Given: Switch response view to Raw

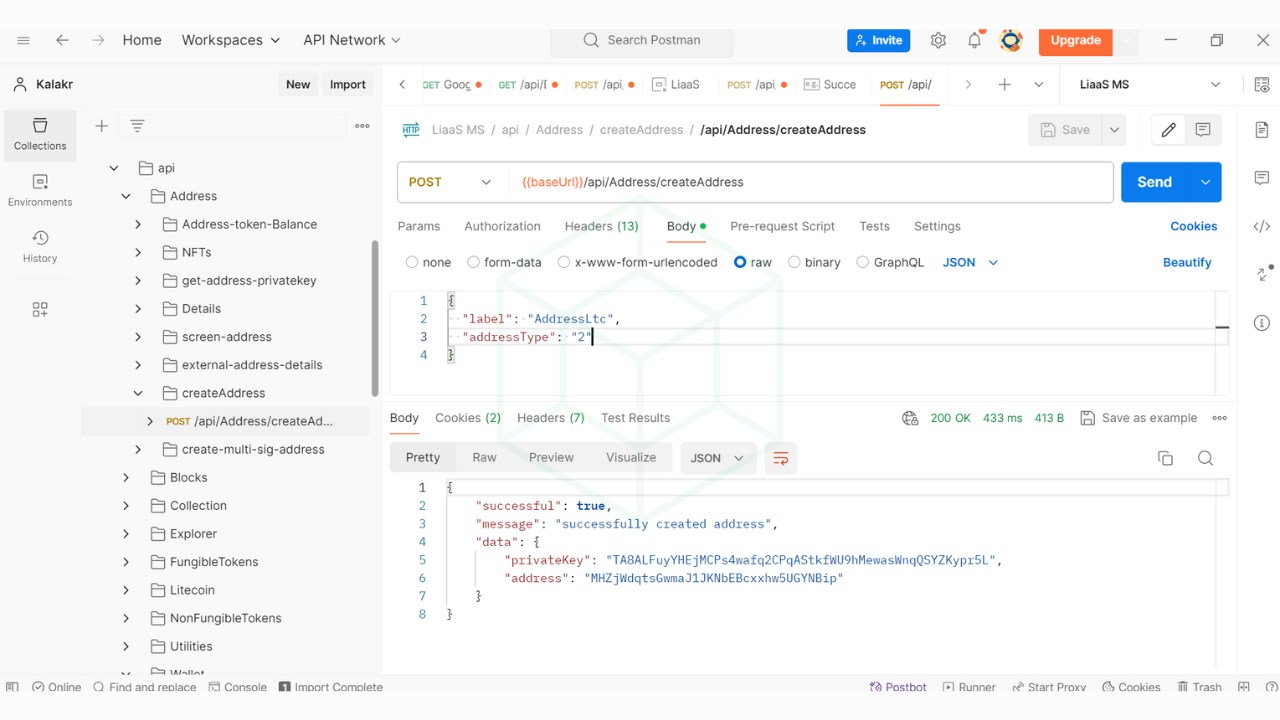Looking at the screenshot, I should tap(484, 458).
